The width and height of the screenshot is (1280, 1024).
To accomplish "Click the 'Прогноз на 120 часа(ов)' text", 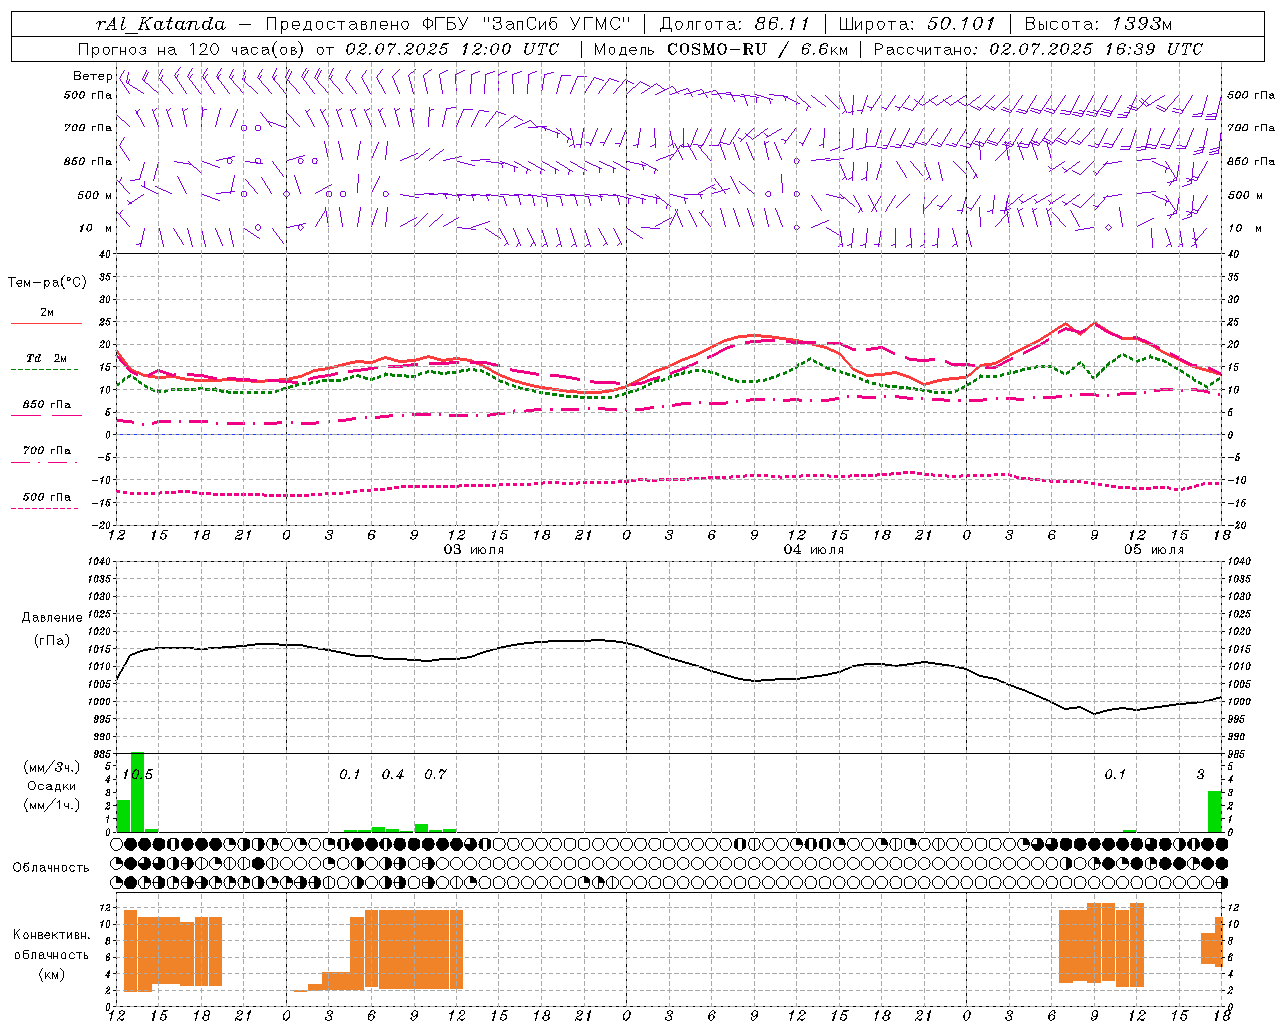I will tap(192, 49).
